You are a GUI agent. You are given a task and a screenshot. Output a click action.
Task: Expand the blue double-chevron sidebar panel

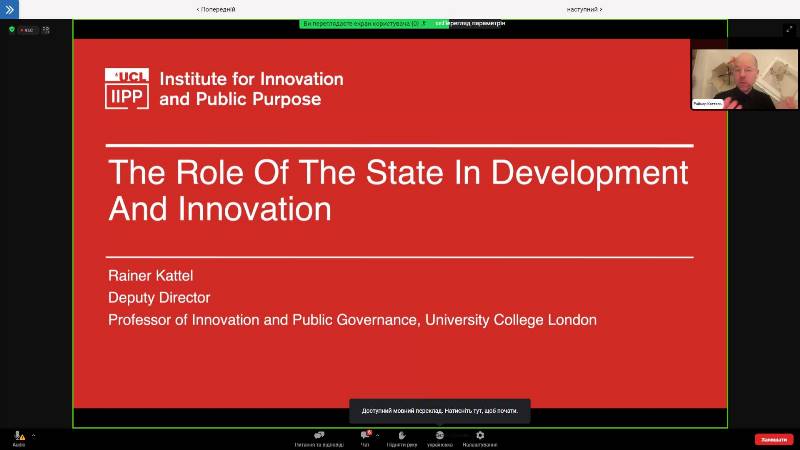pos(9,9)
